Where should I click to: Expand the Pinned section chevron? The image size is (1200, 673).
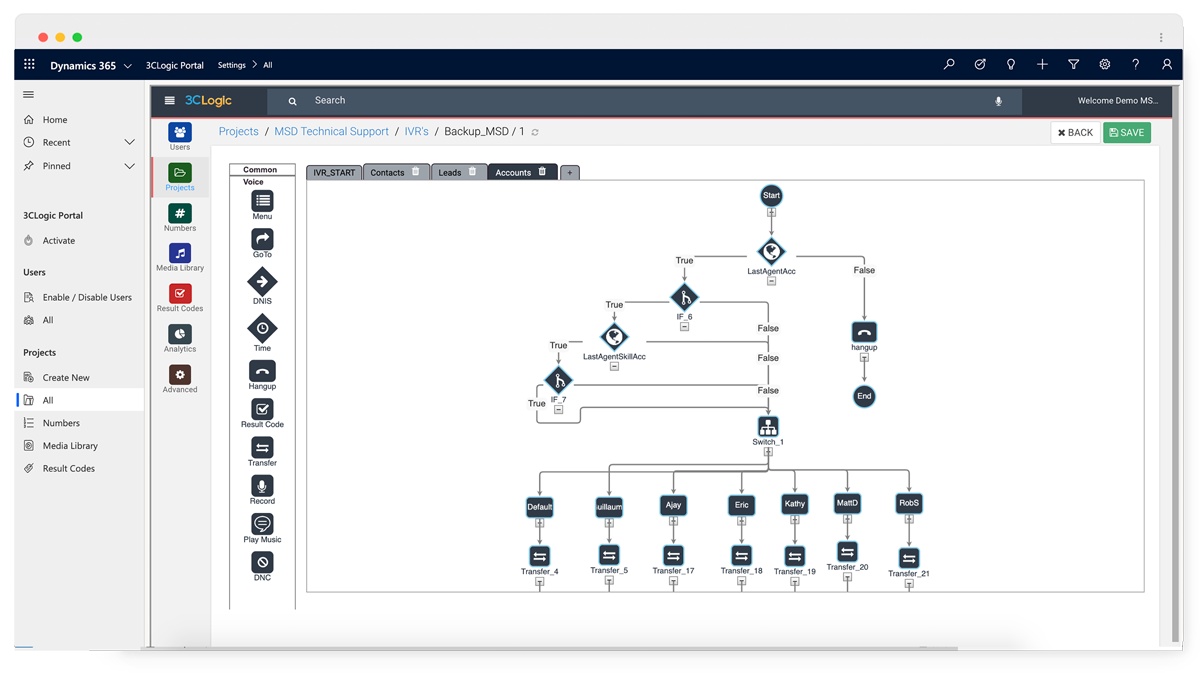(x=129, y=166)
